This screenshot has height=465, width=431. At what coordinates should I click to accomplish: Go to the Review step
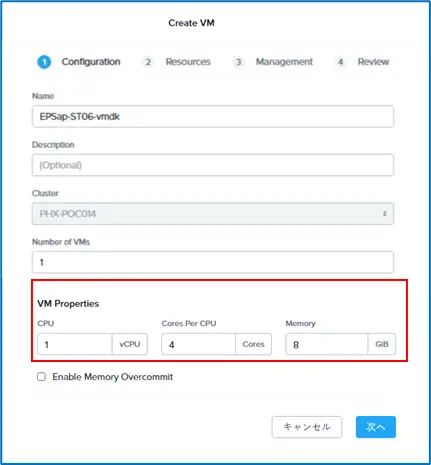373,62
